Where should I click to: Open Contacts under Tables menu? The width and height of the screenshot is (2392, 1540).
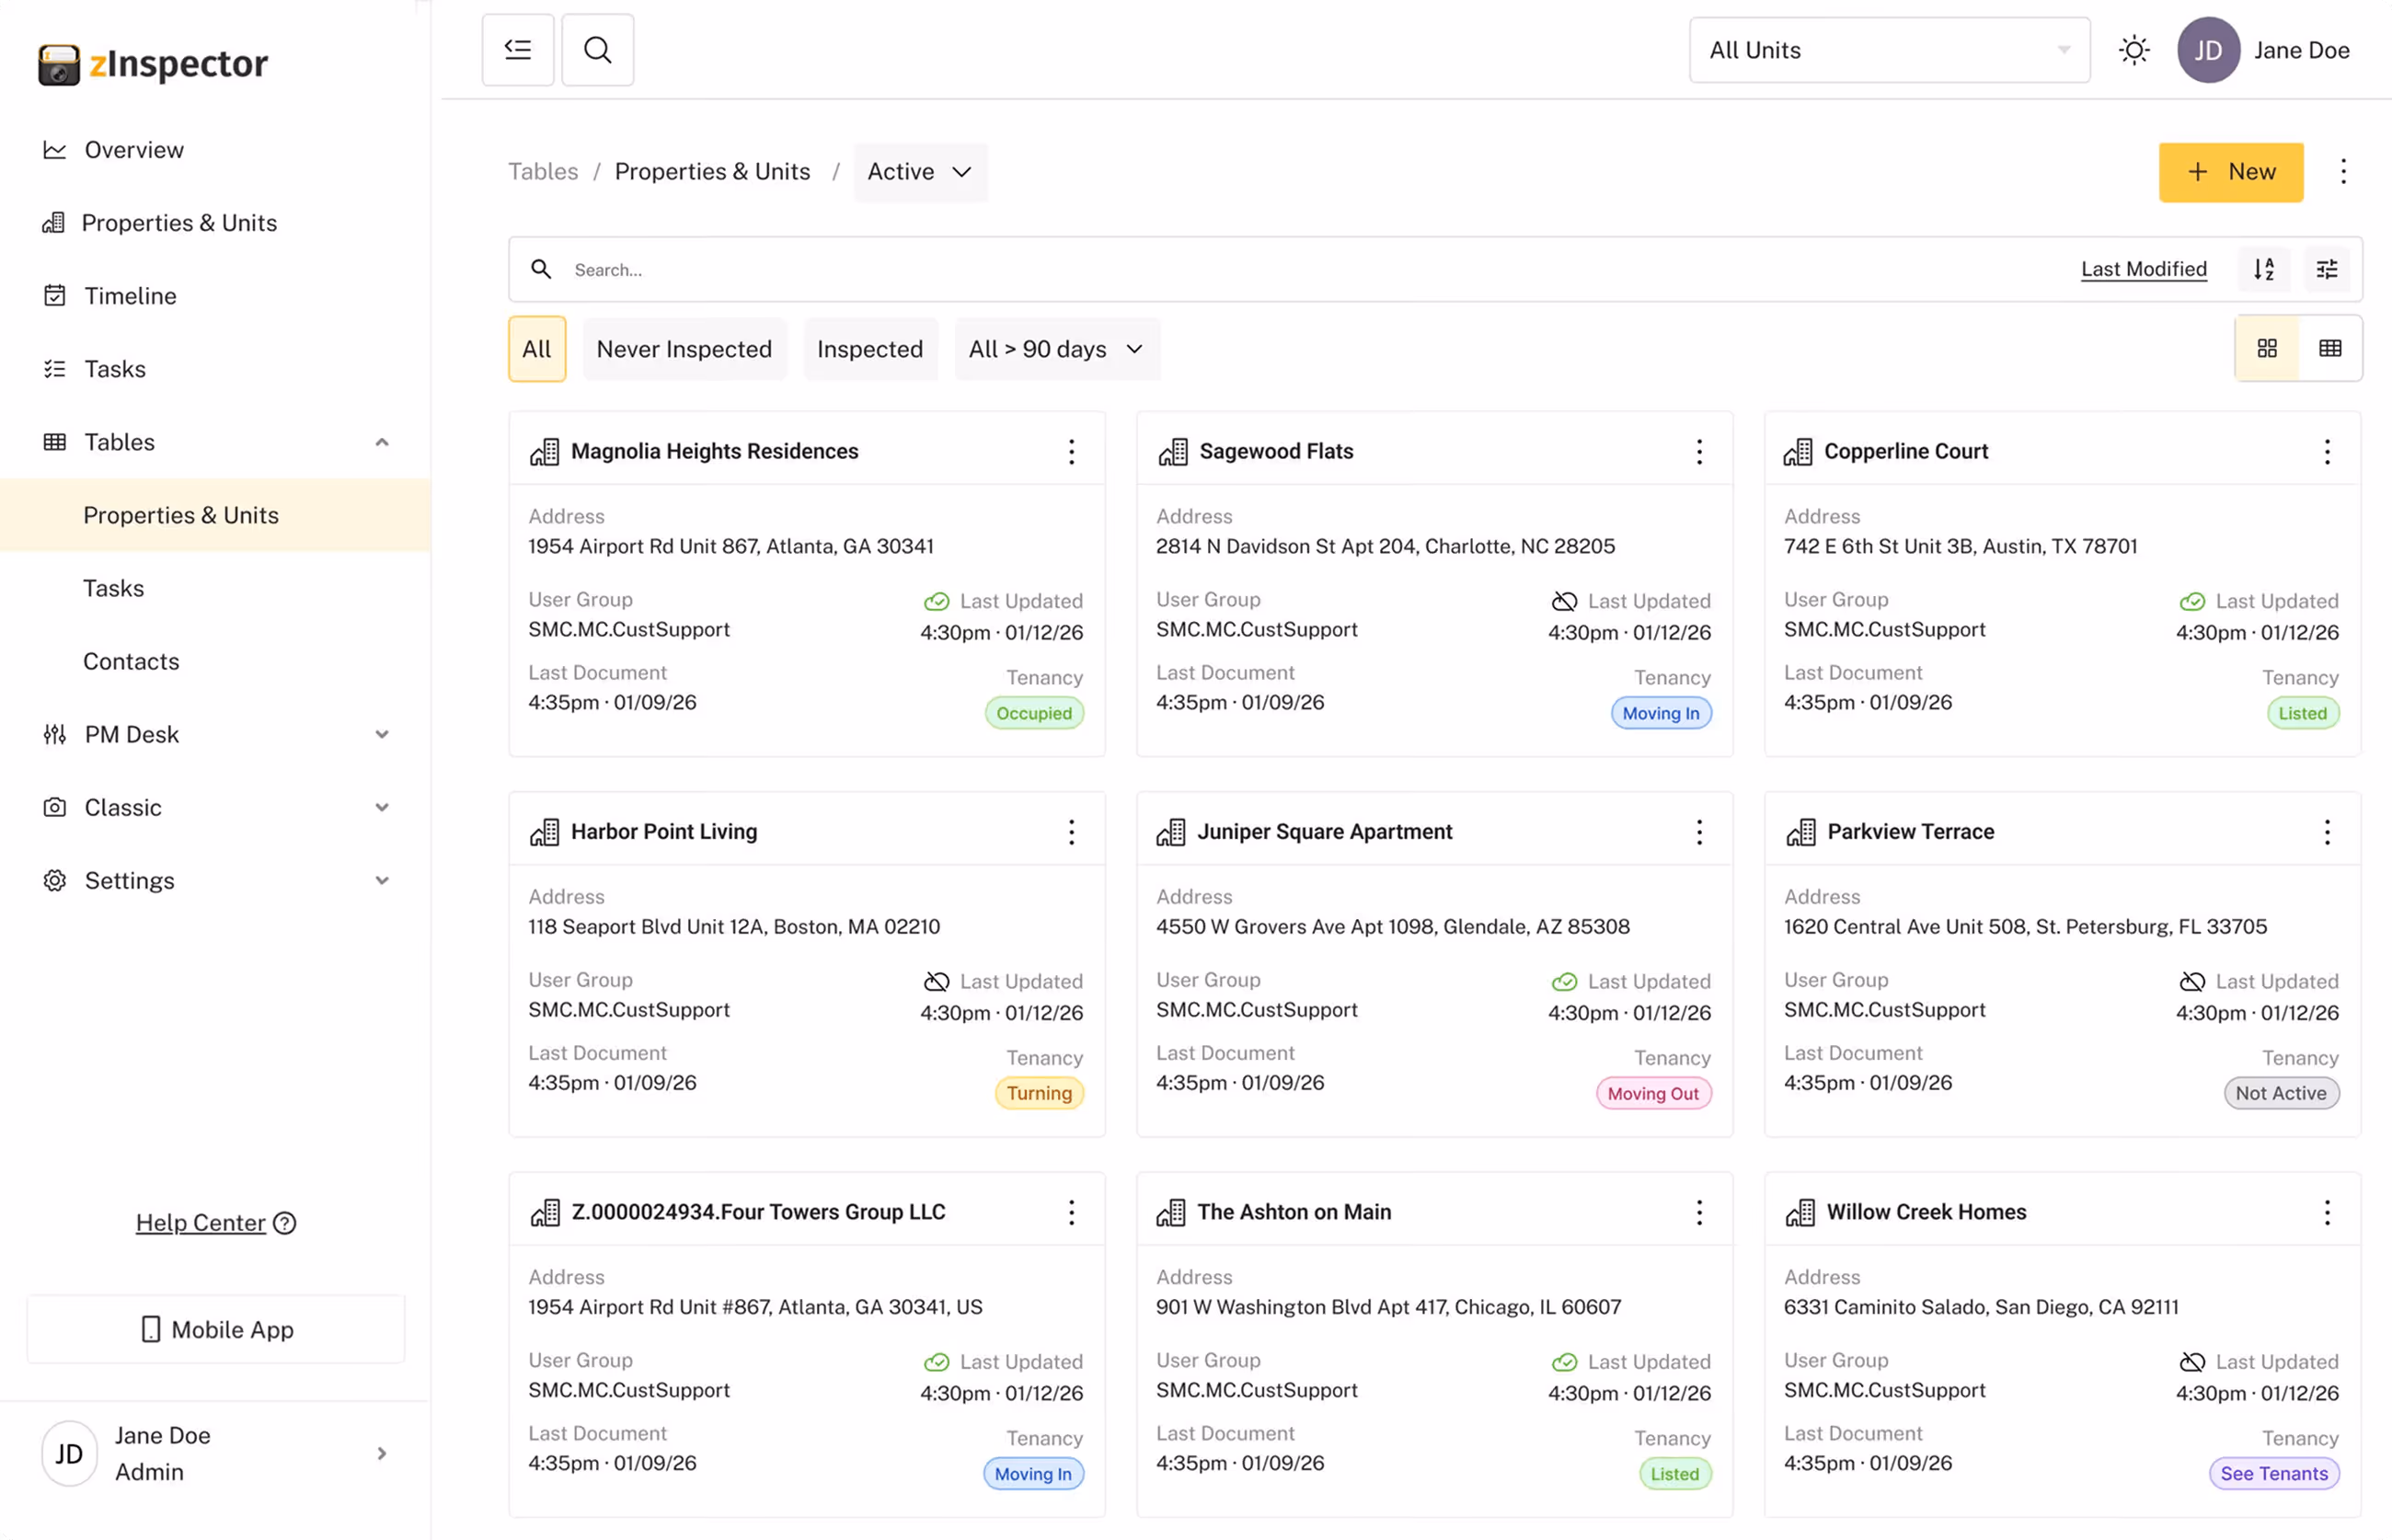click(131, 662)
